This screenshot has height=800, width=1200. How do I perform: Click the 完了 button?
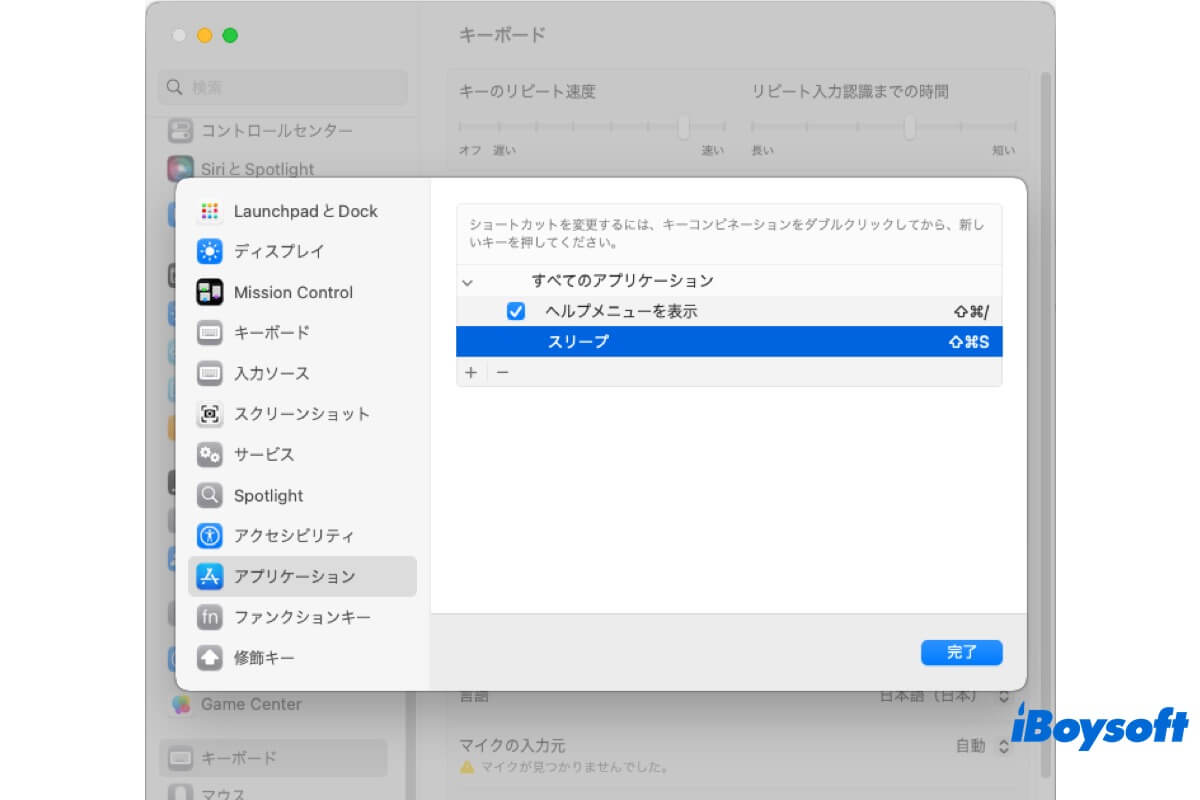coord(961,653)
